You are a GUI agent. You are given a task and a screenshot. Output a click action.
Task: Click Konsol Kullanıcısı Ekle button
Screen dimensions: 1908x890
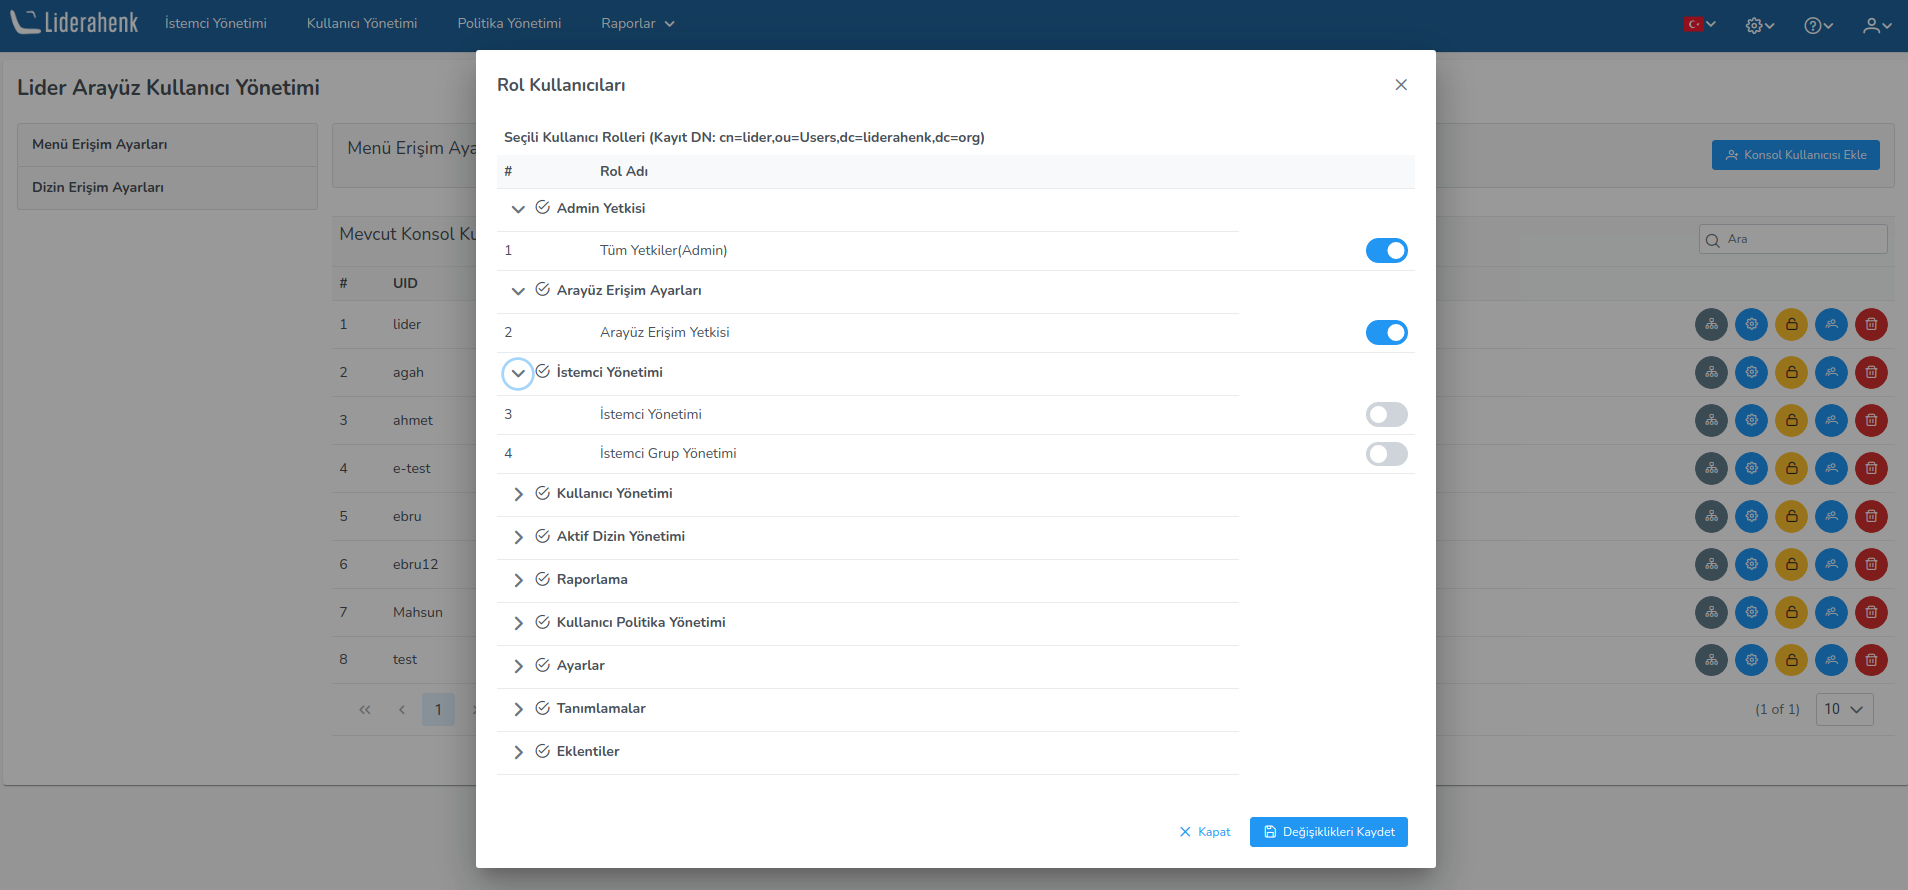pyautogui.click(x=1796, y=155)
